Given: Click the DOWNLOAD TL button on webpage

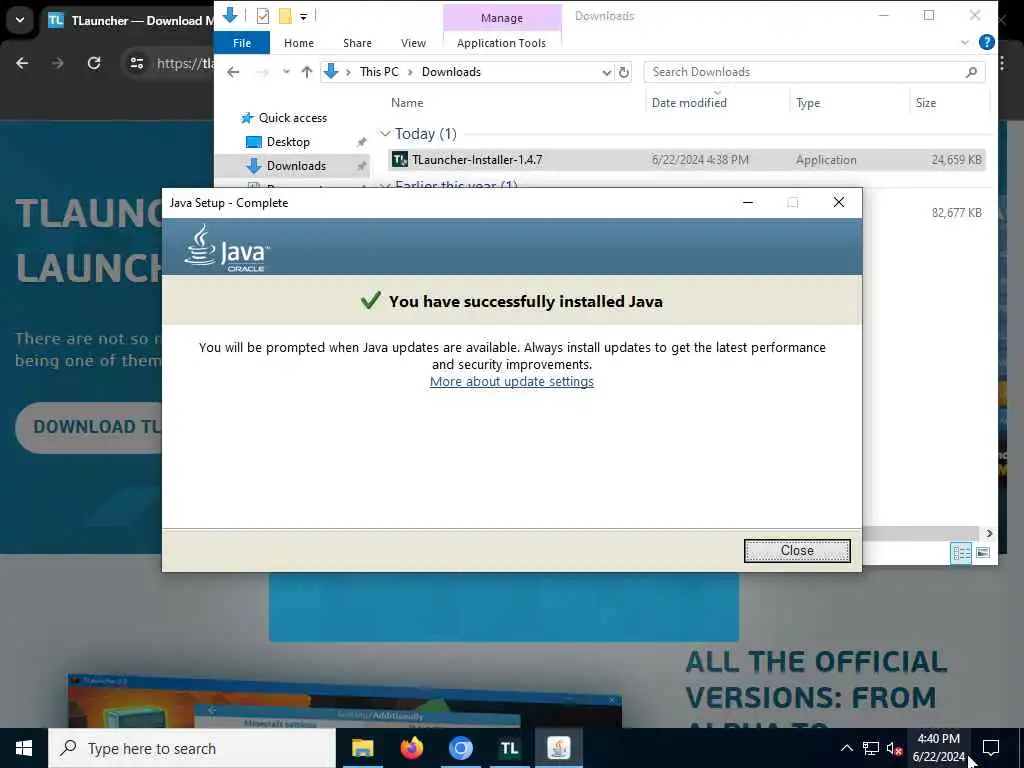Looking at the screenshot, I should coord(88,427).
